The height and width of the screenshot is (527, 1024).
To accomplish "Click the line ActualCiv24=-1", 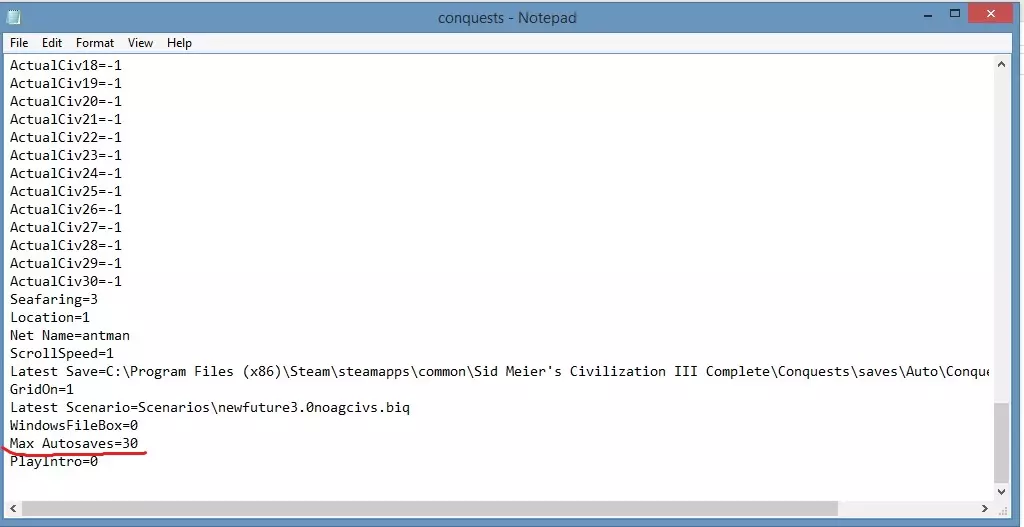I will (x=65, y=173).
